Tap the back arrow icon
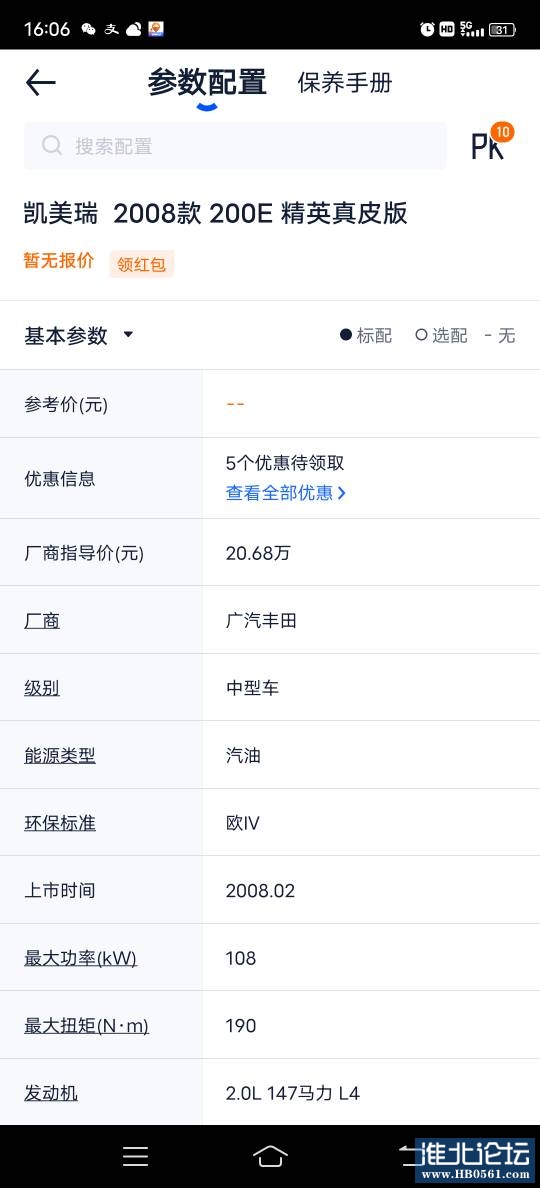Screen dimensions: 540x1188 (x=40, y=83)
